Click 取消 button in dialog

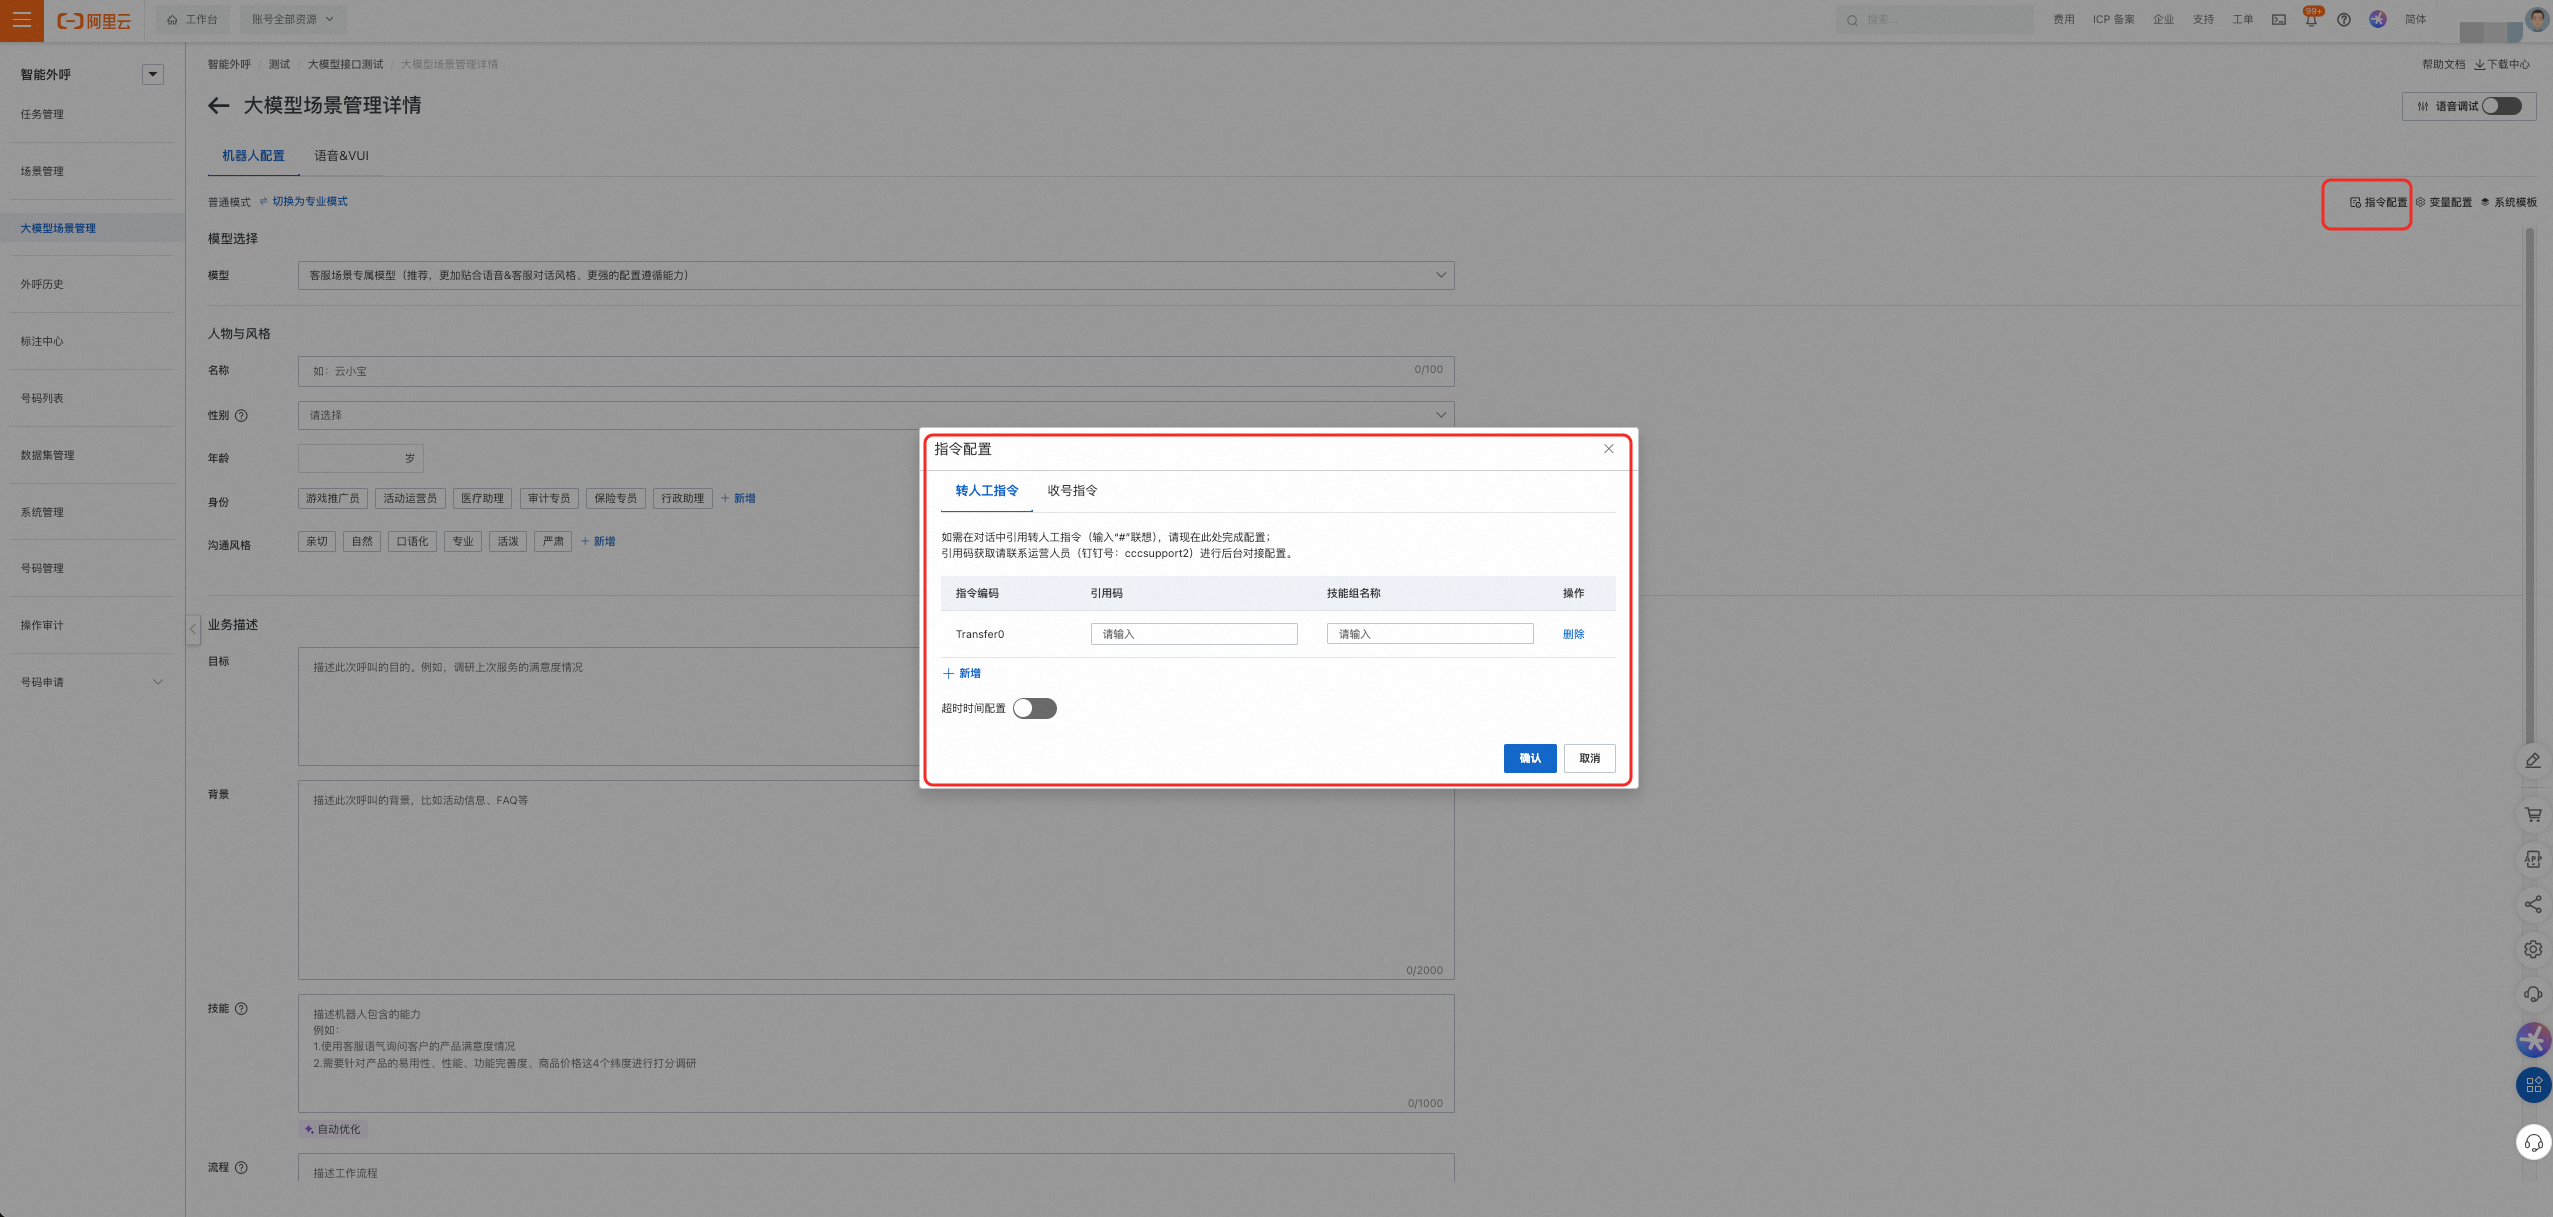pyautogui.click(x=1590, y=759)
